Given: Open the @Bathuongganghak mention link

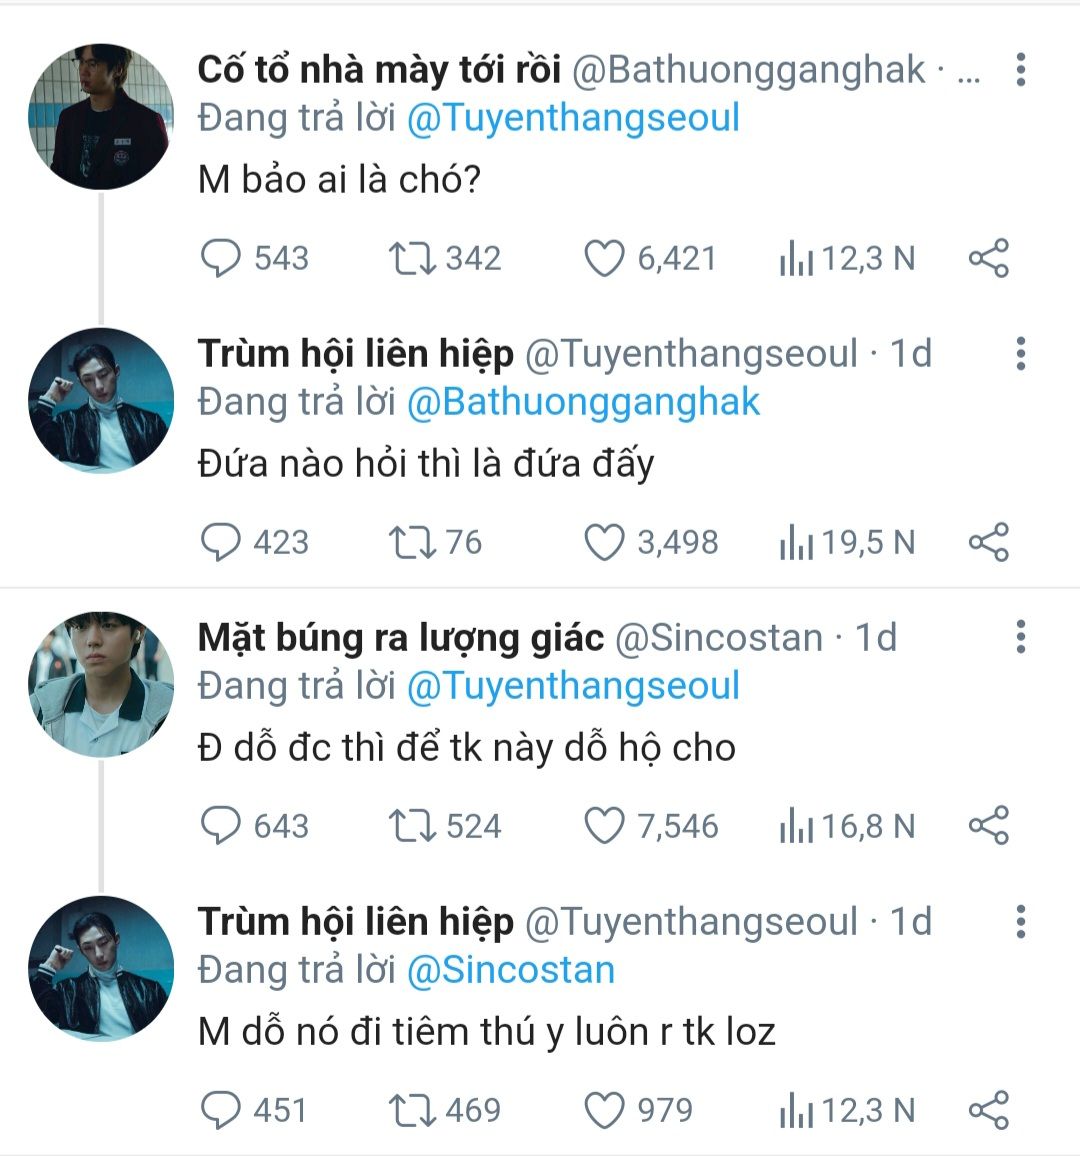Looking at the screenshot, I should [x=583, y=402].
